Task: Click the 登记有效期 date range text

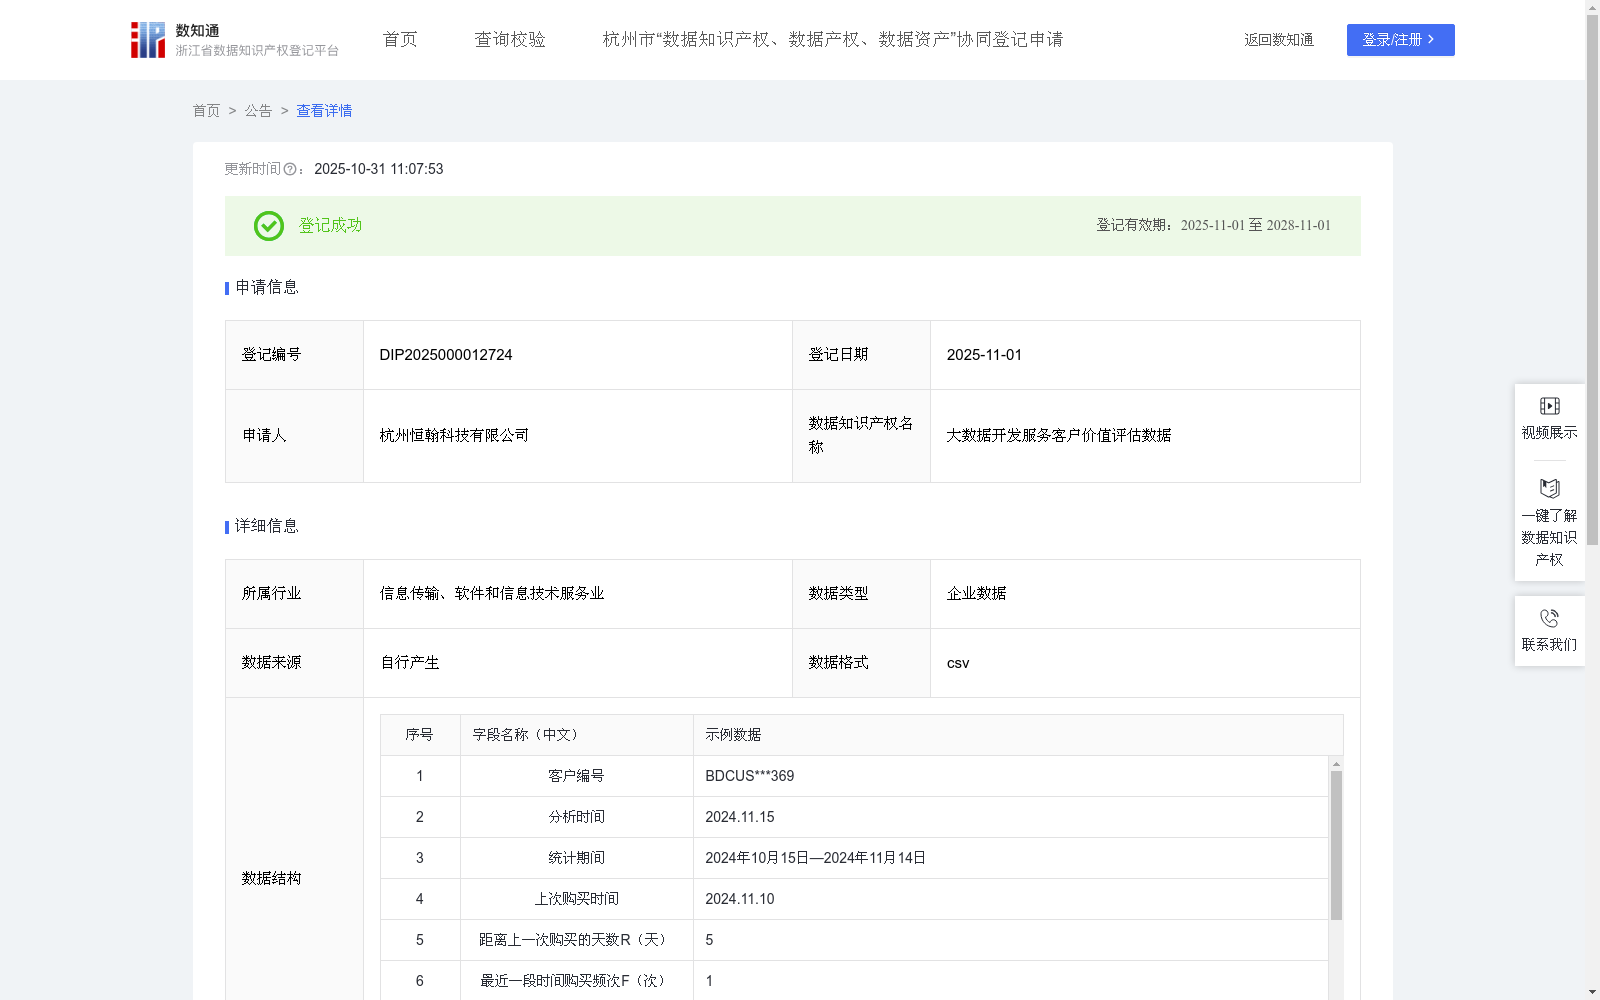Action: tap(1214, 226)
